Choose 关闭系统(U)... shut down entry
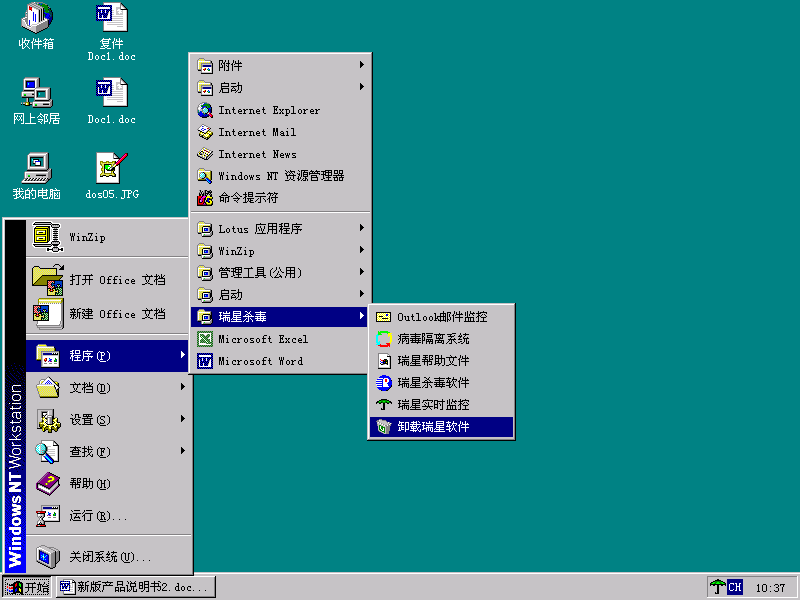Screen dimensions: 800x600 (109, 556)
